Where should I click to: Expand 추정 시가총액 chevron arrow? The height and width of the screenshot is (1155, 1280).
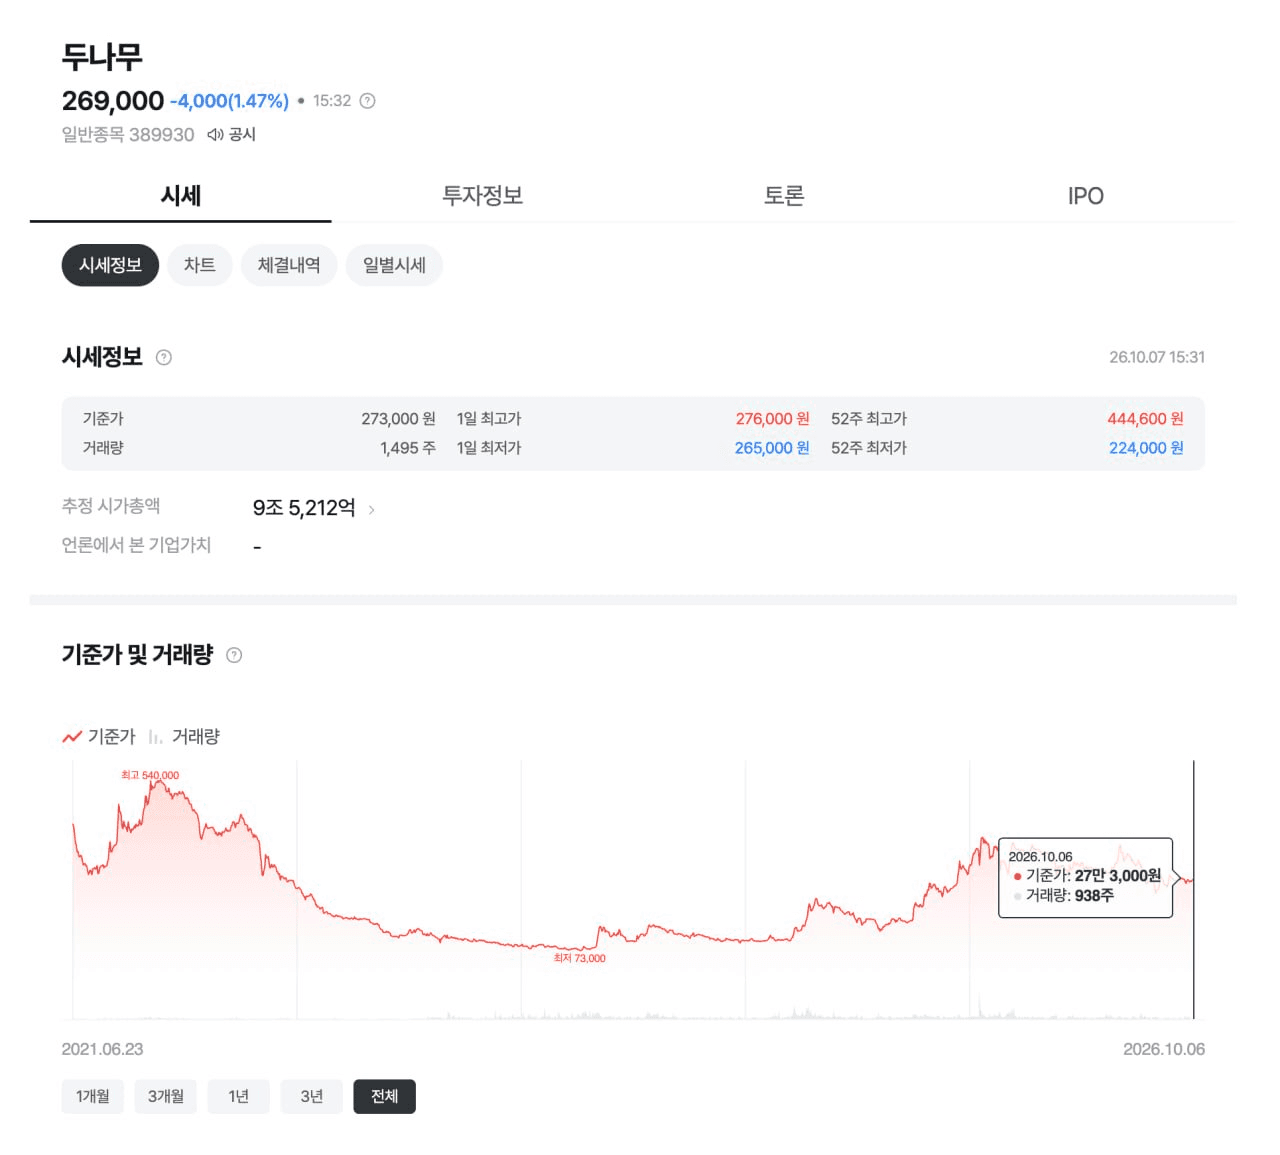(371, 509)
